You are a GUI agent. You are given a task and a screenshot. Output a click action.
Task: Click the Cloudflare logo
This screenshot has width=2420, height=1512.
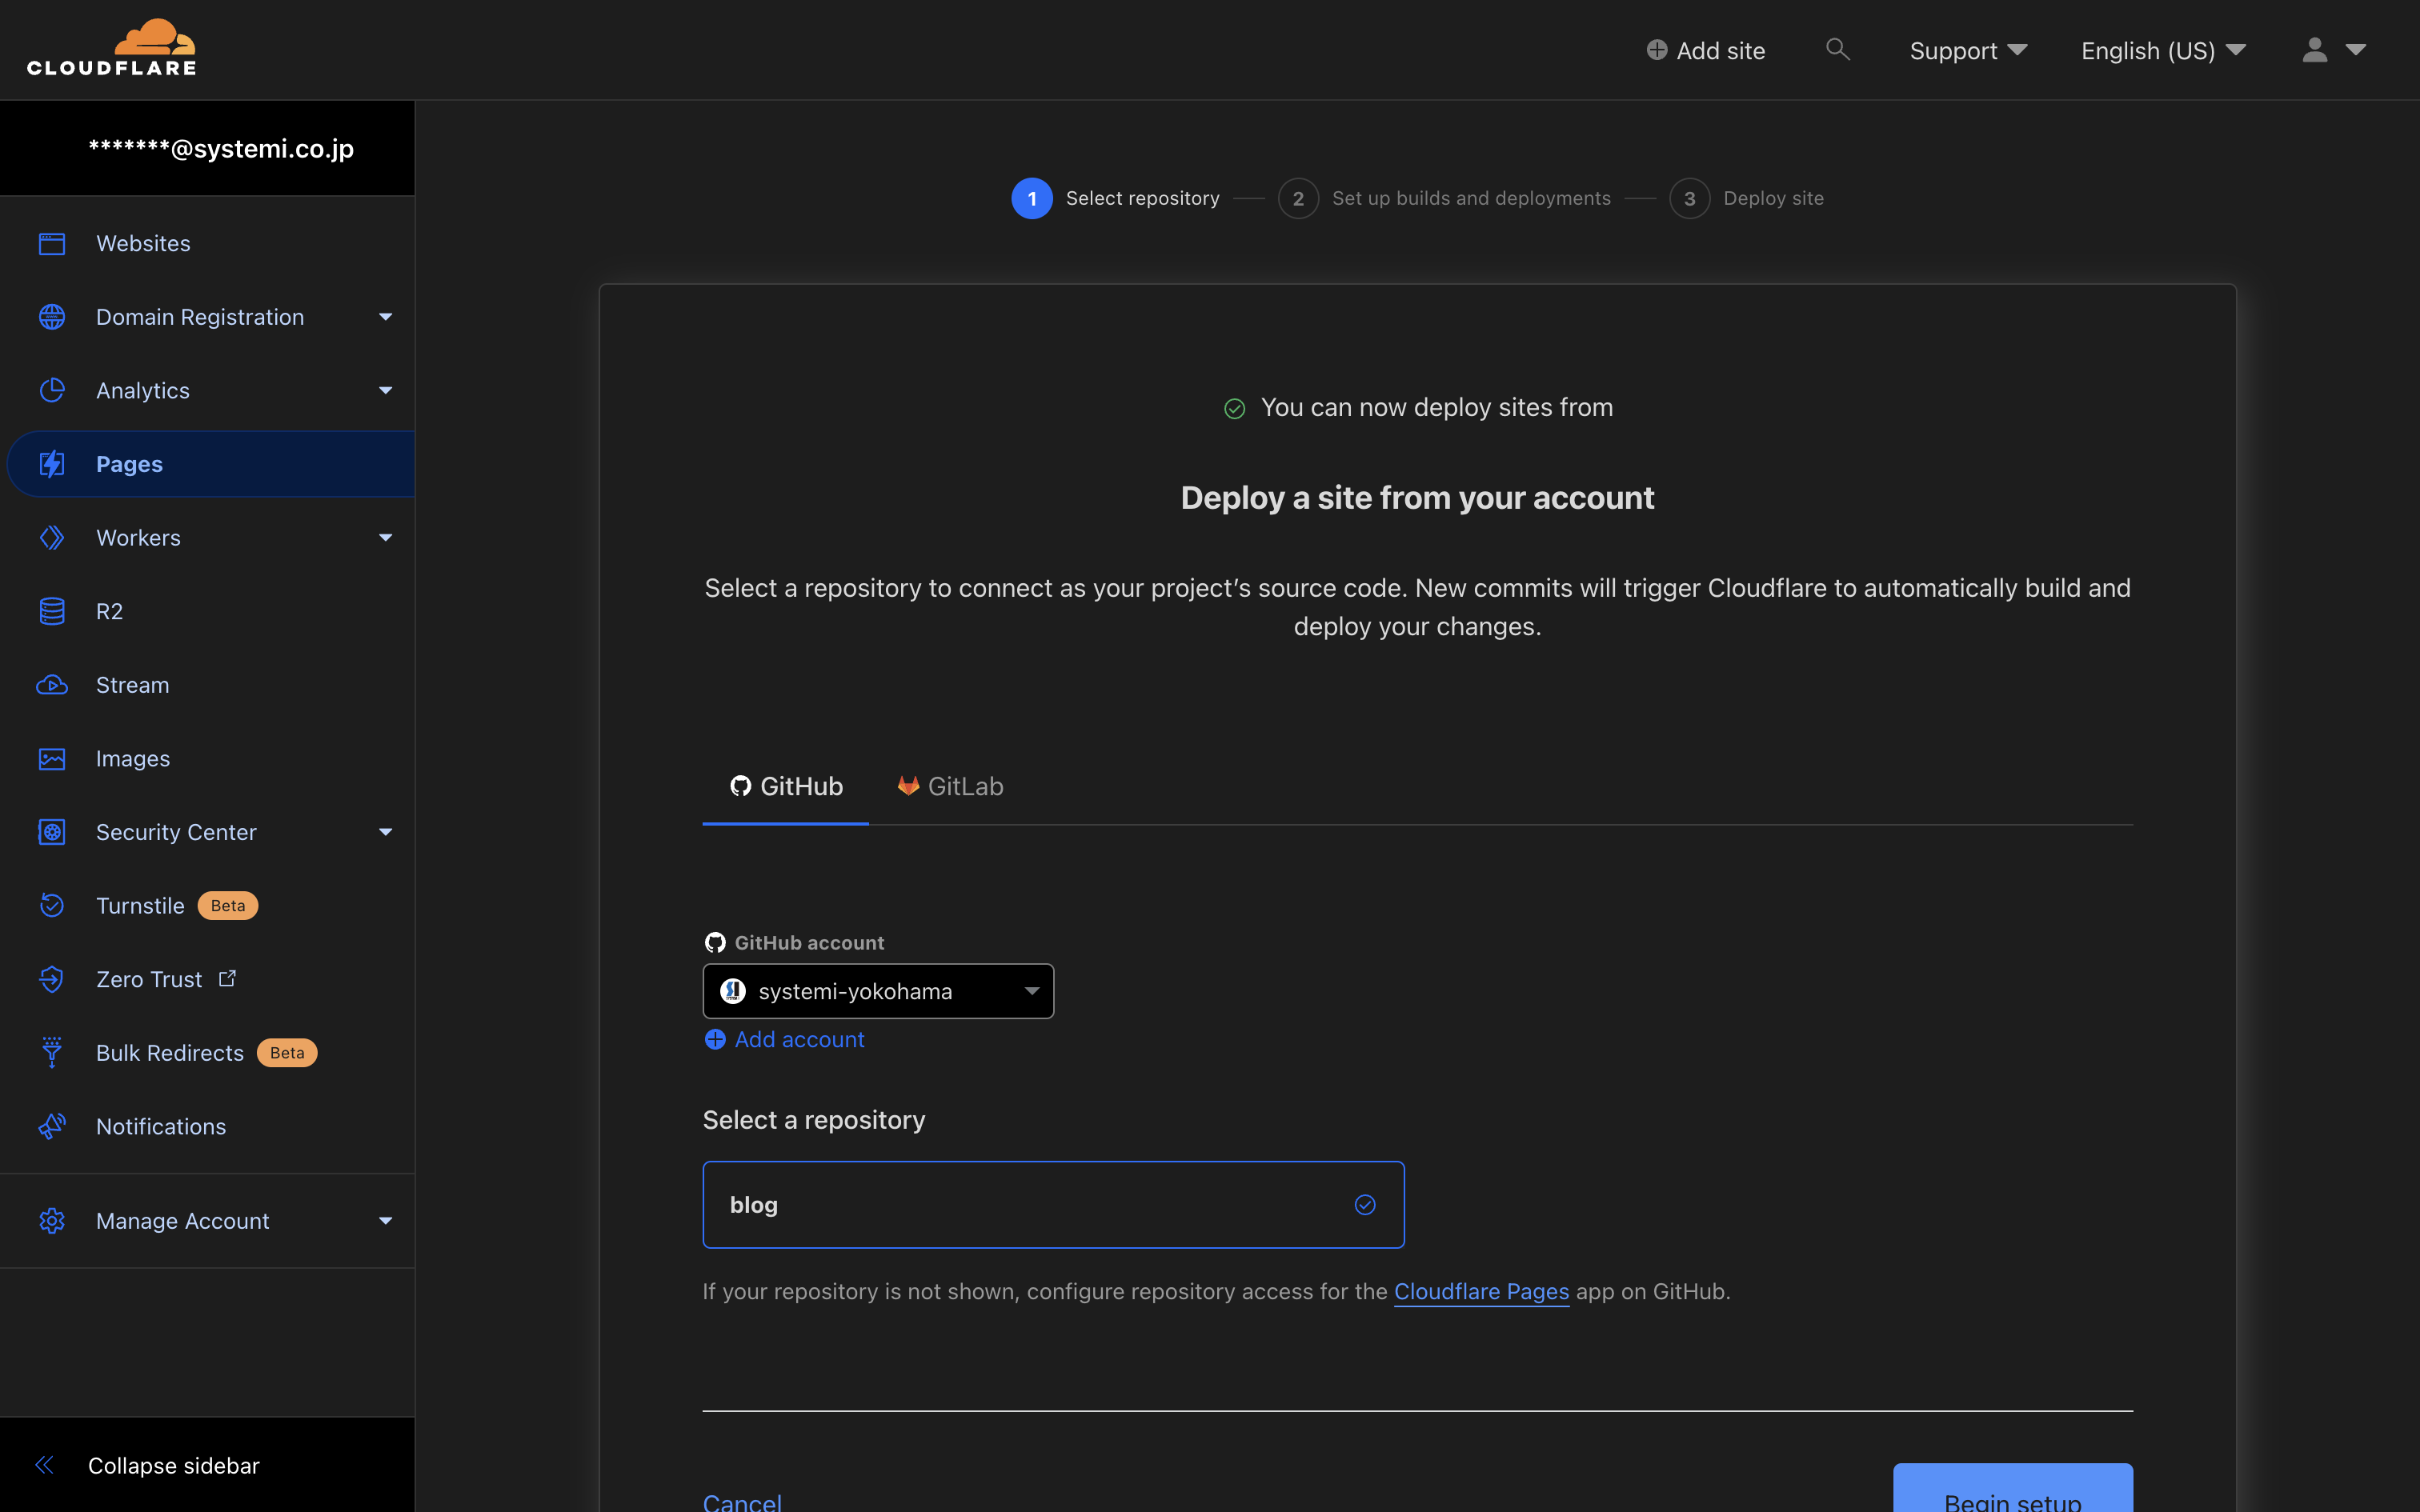click(111, 48)
